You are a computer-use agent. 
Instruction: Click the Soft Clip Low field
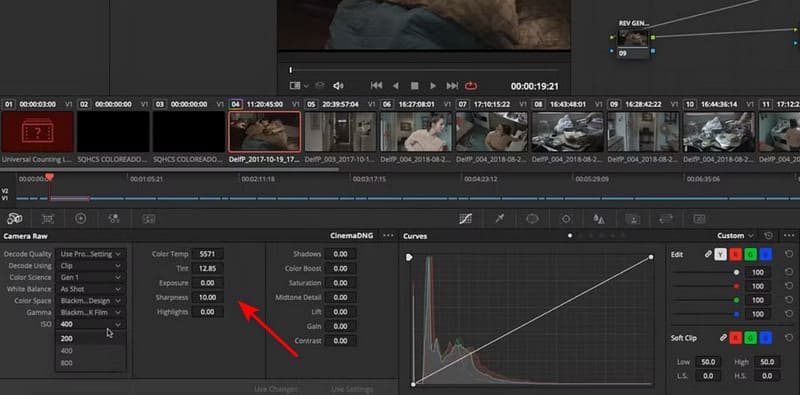[707, 362]
